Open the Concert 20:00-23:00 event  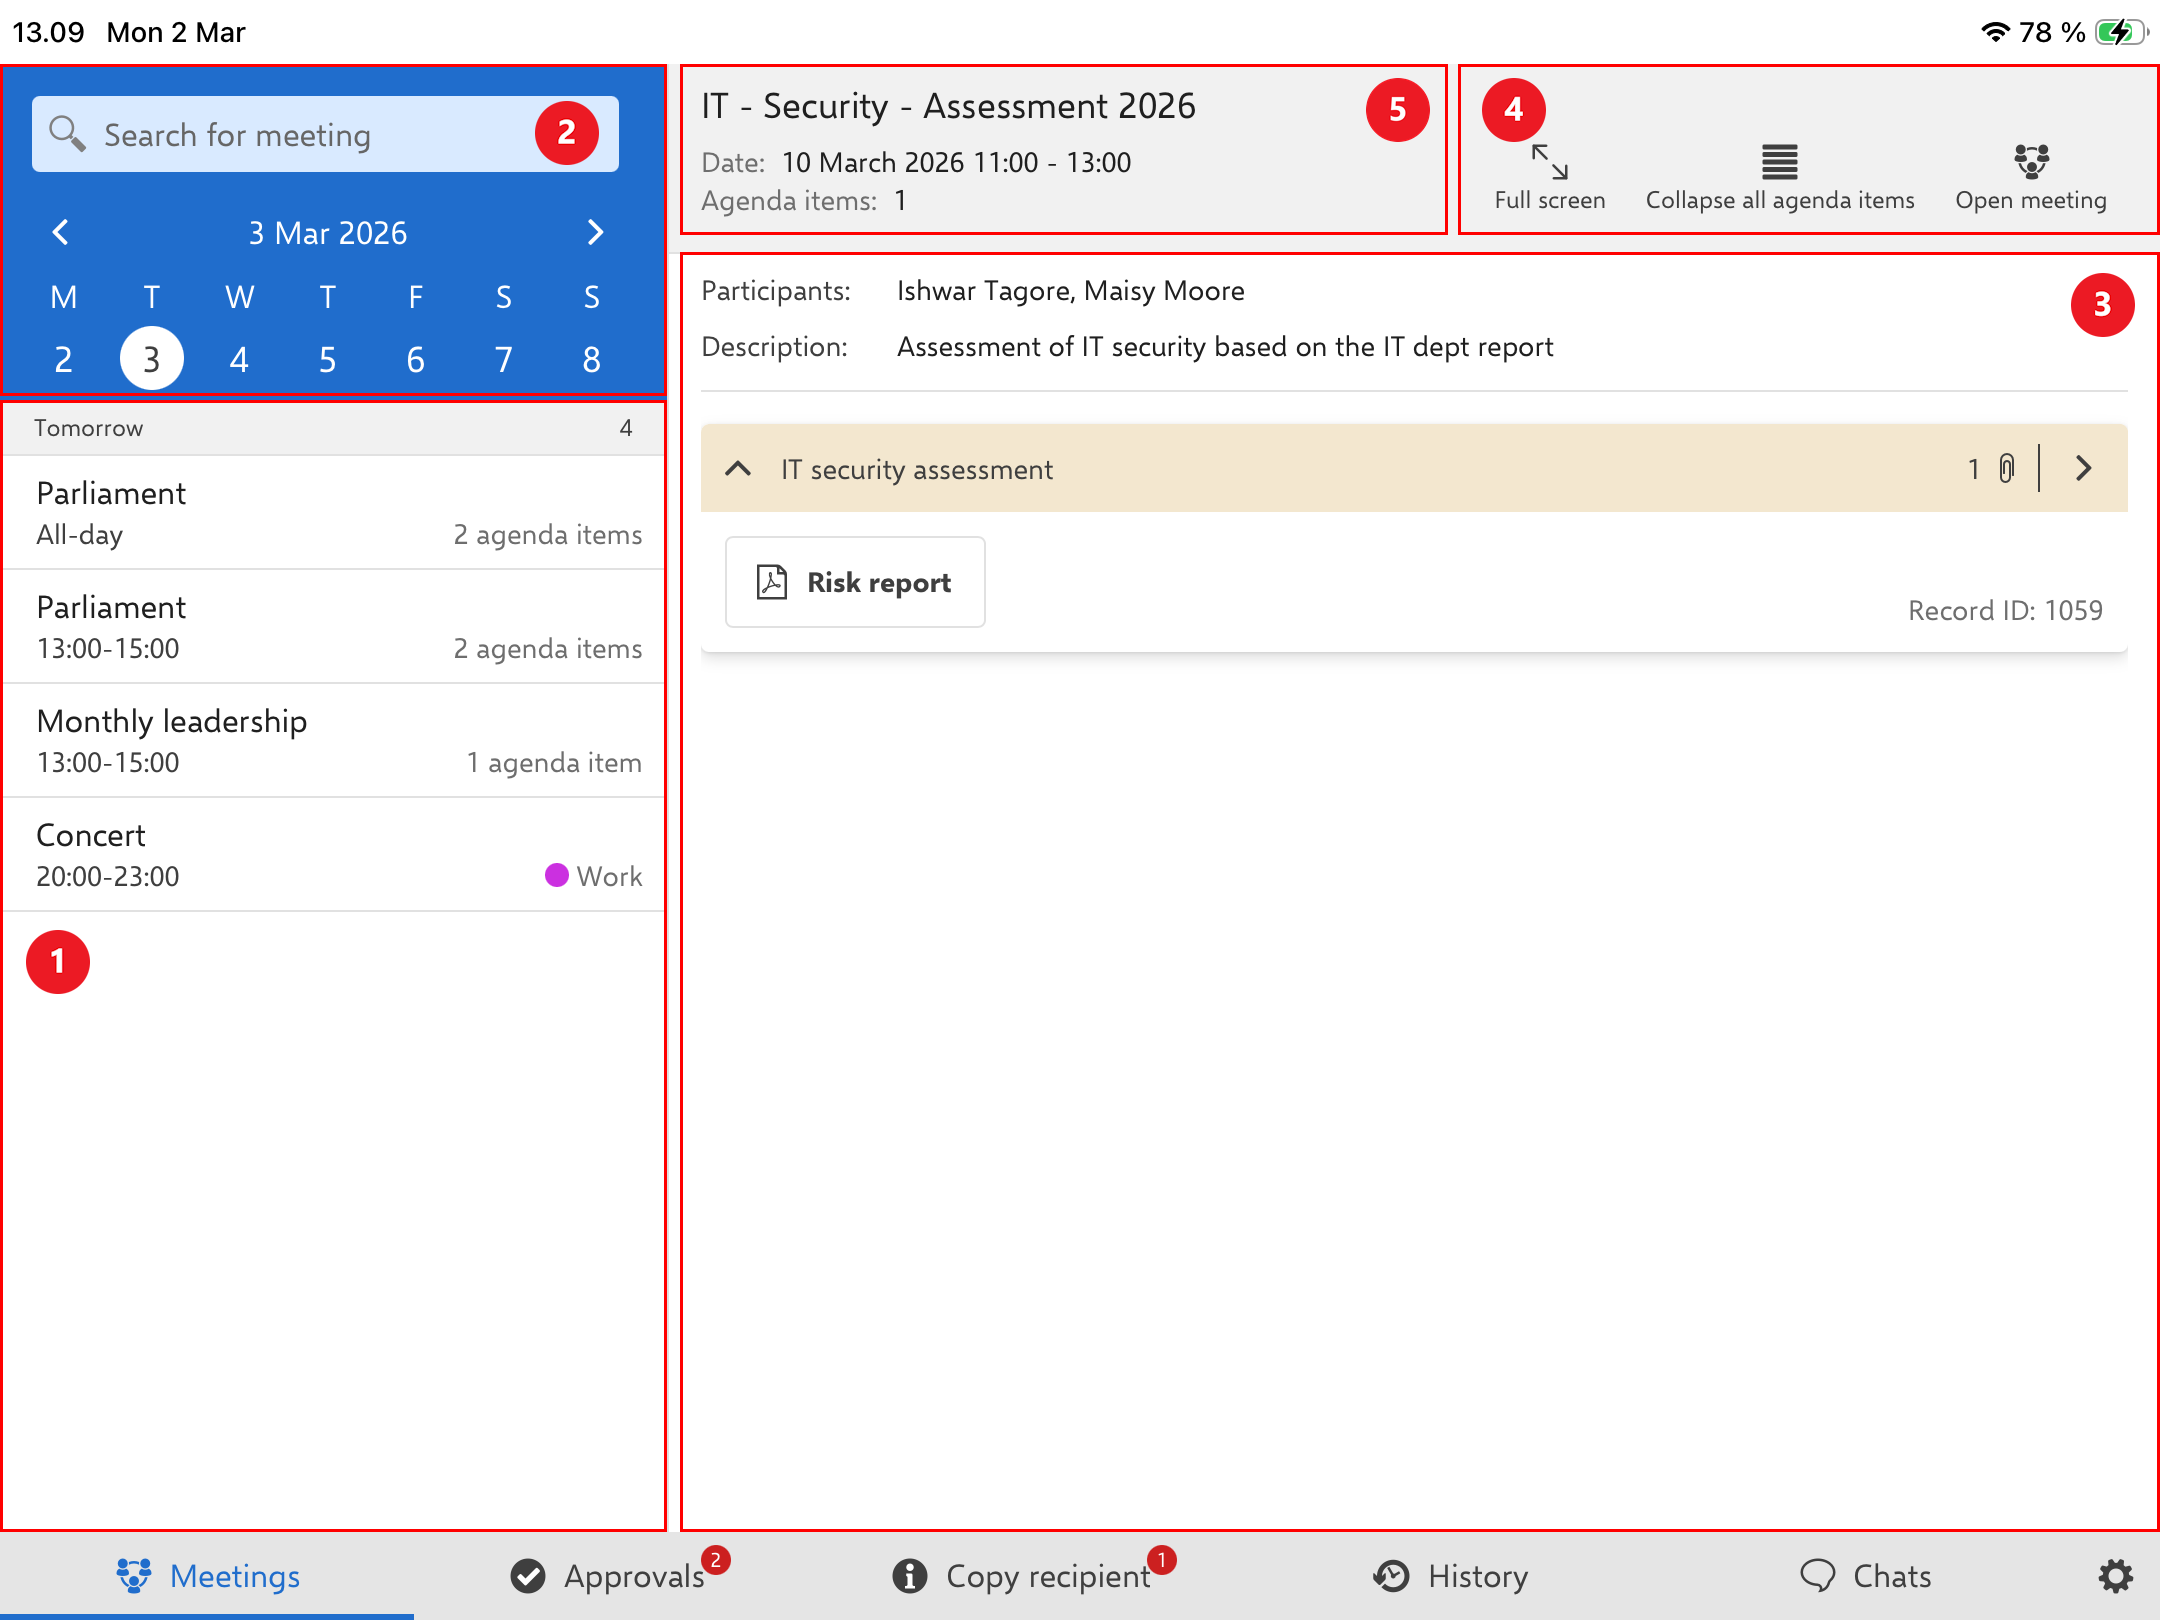(x=335, y=855)
